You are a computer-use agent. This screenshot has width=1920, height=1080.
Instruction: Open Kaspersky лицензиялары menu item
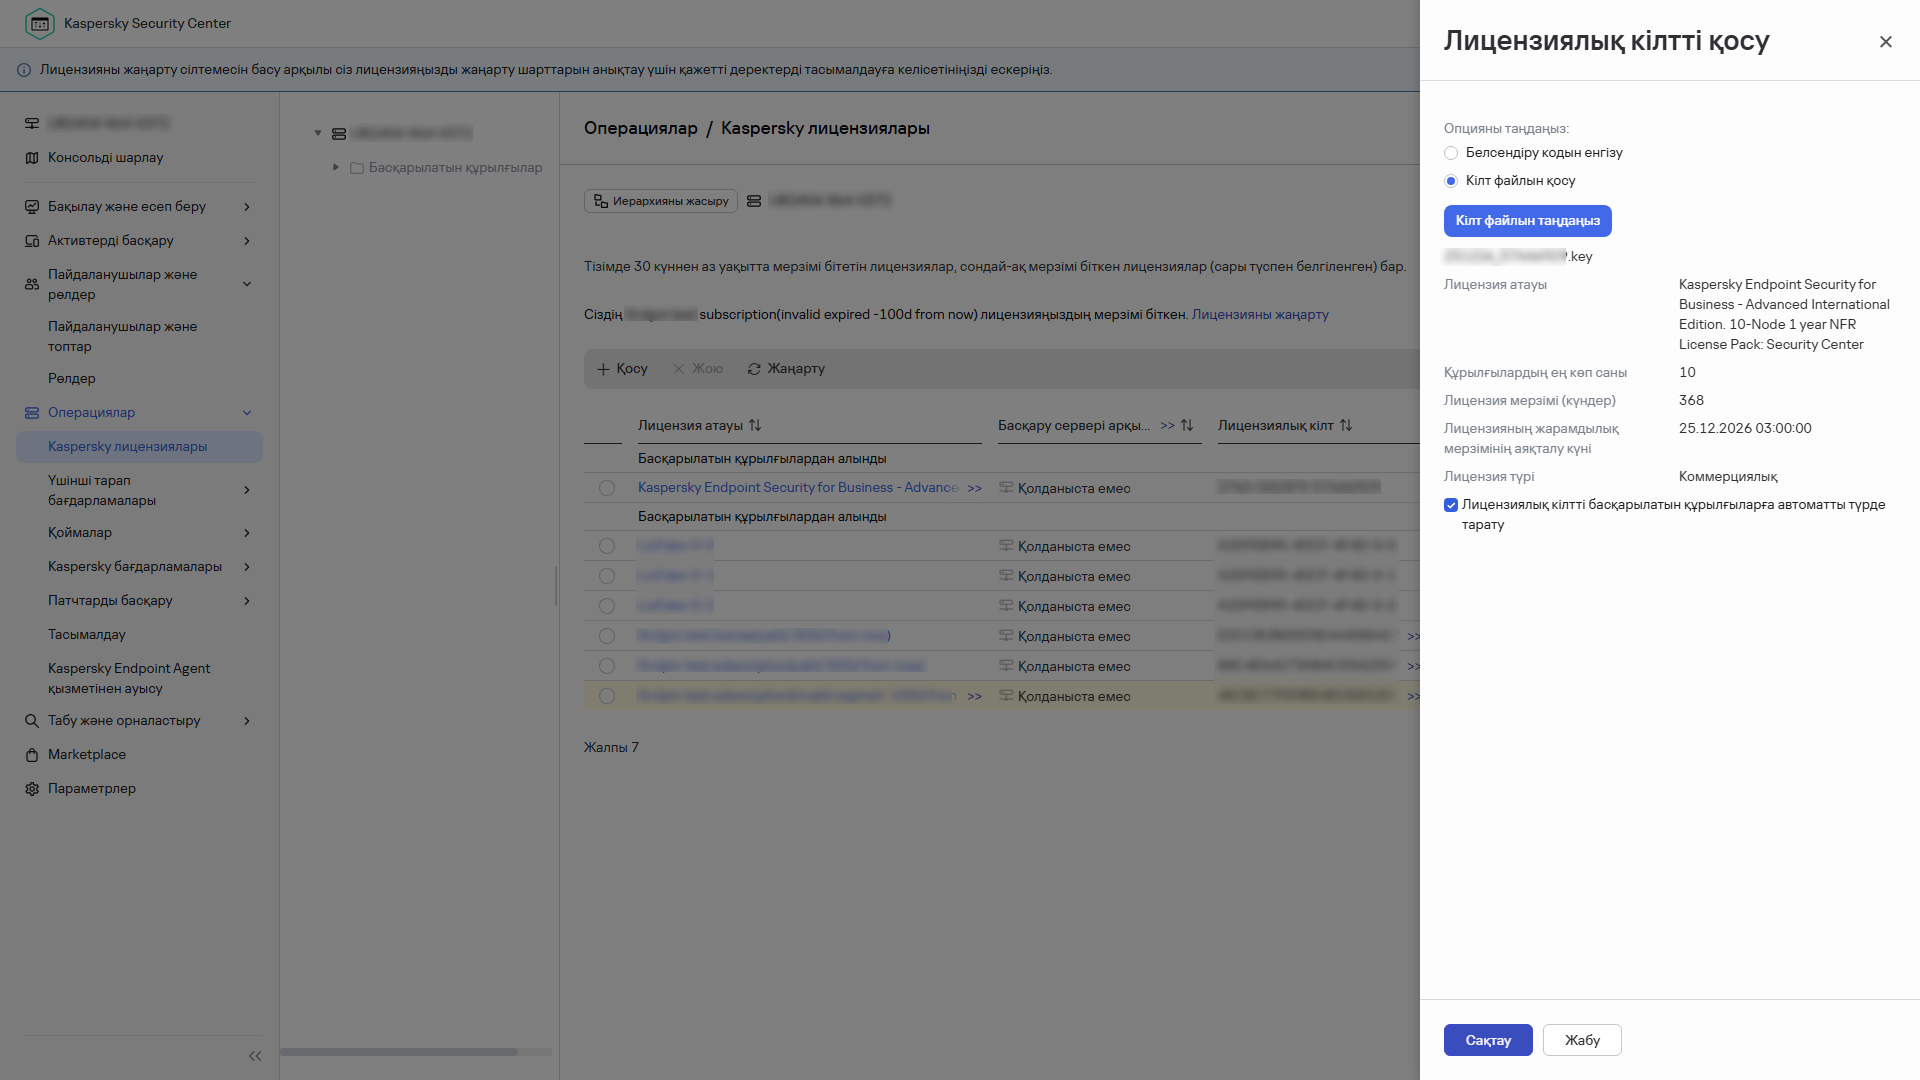click(x=127, y=447)
